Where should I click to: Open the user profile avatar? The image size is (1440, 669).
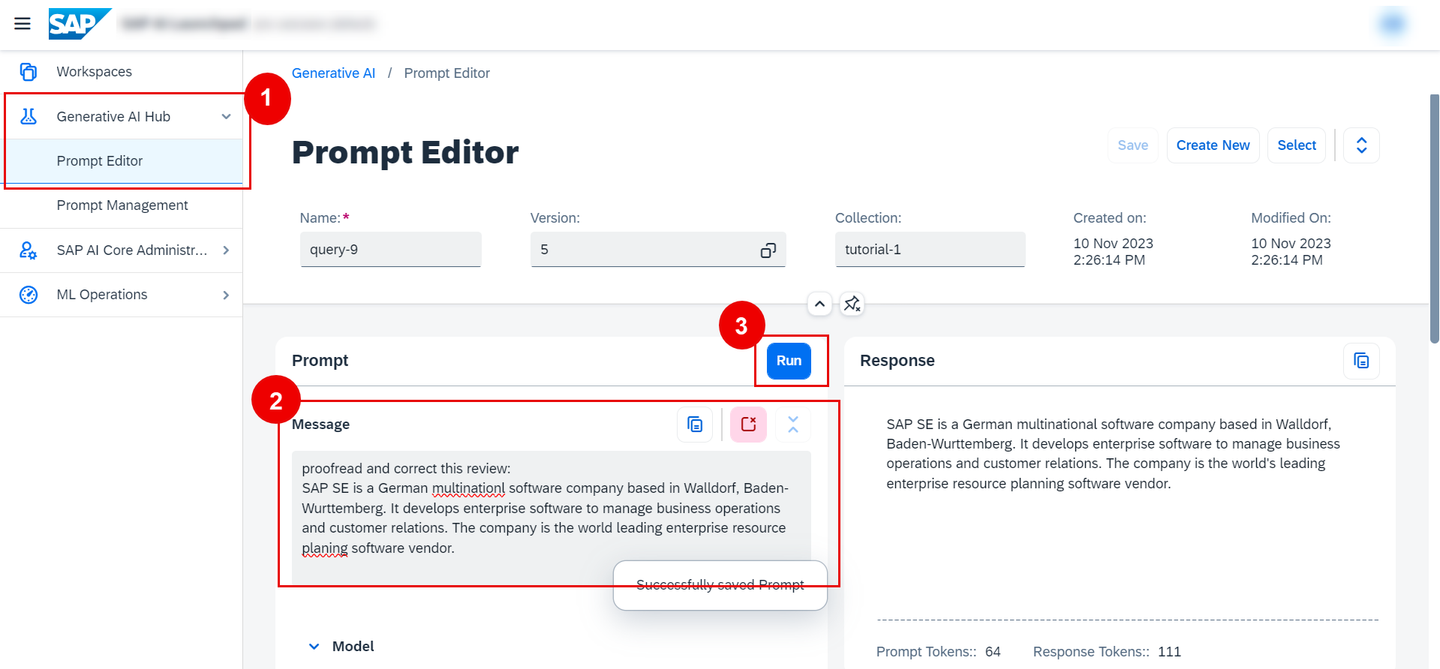(x=1391, y=24)
